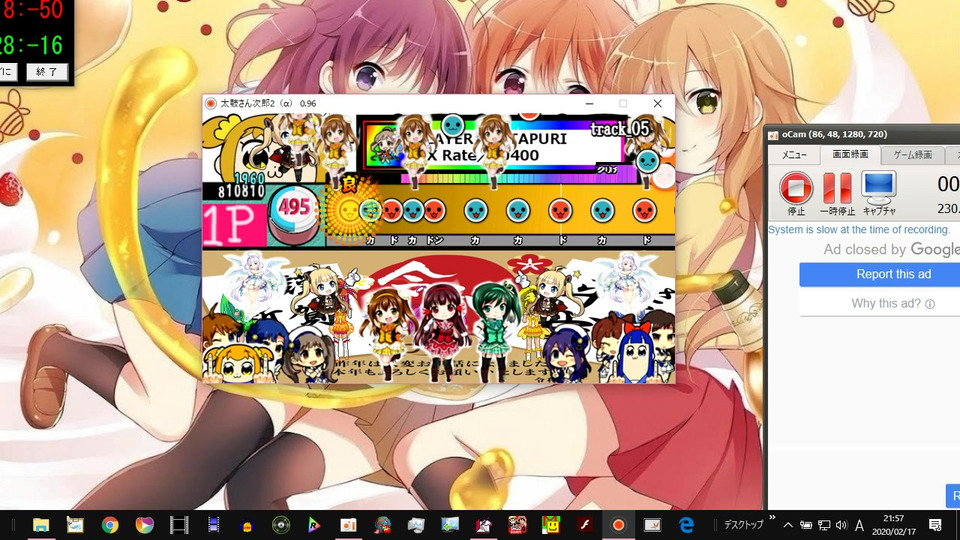Click the 太鼓さん次郎2 title bar icon

[x=211, y=103]
